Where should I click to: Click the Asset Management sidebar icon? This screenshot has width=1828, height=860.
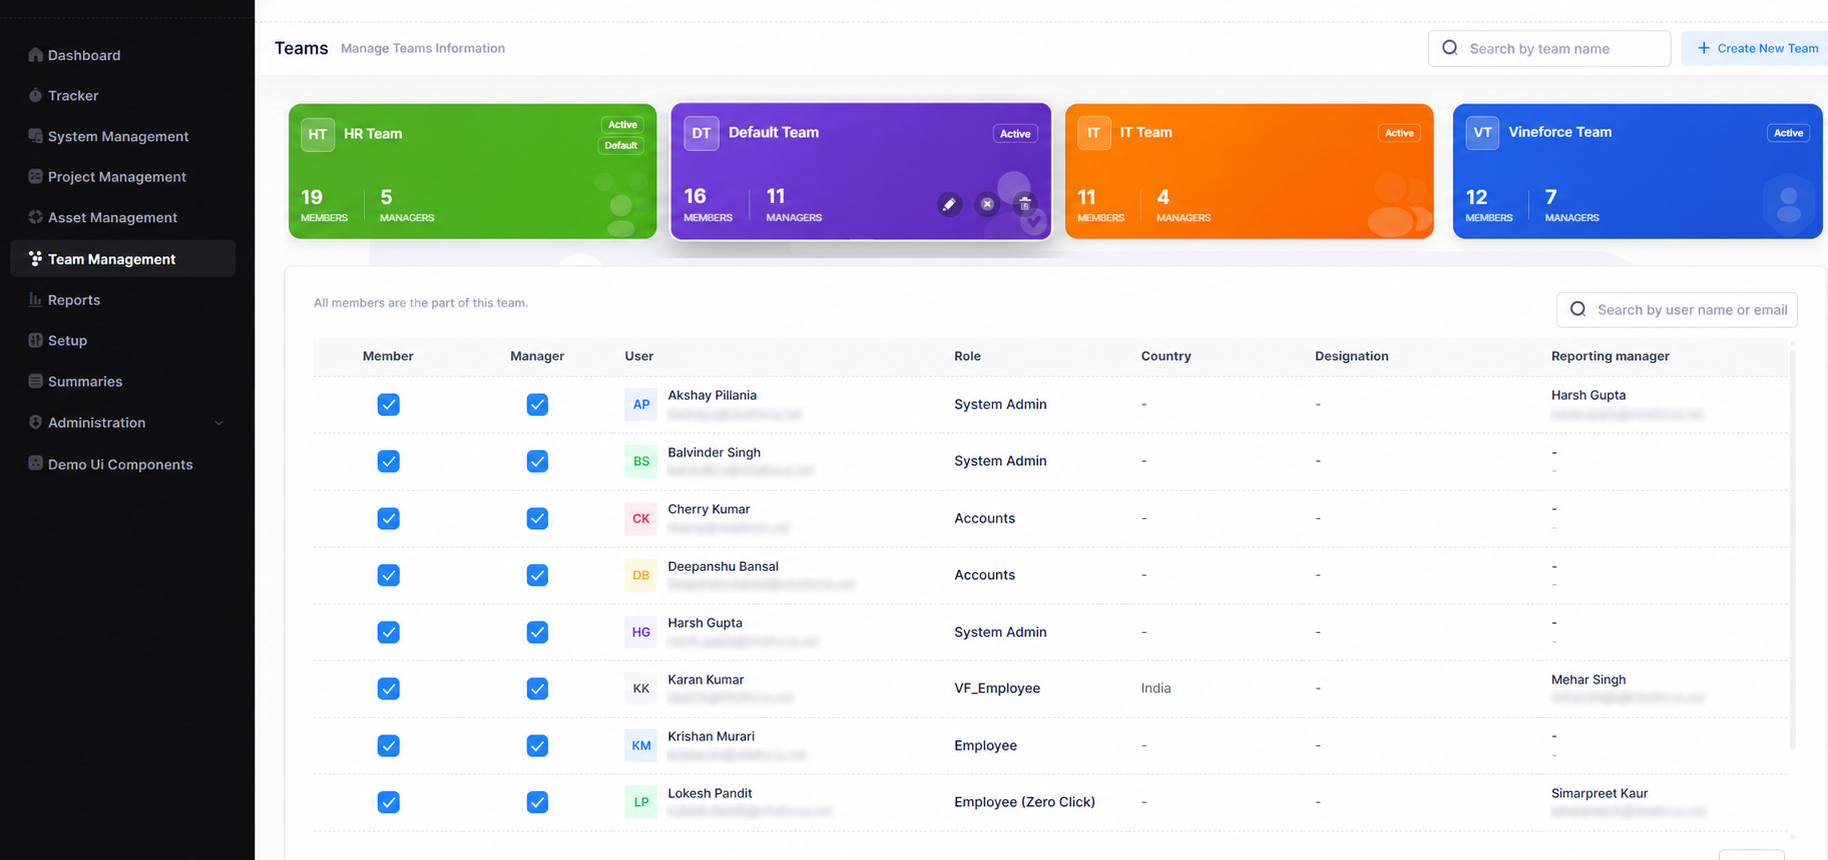click(35, 217)
